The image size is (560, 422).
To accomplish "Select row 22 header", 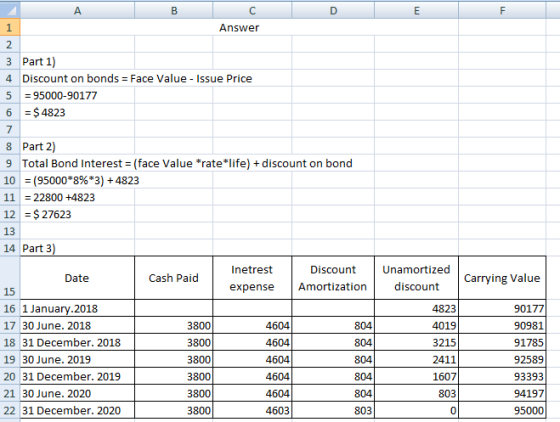I will (x=10, y=410).
